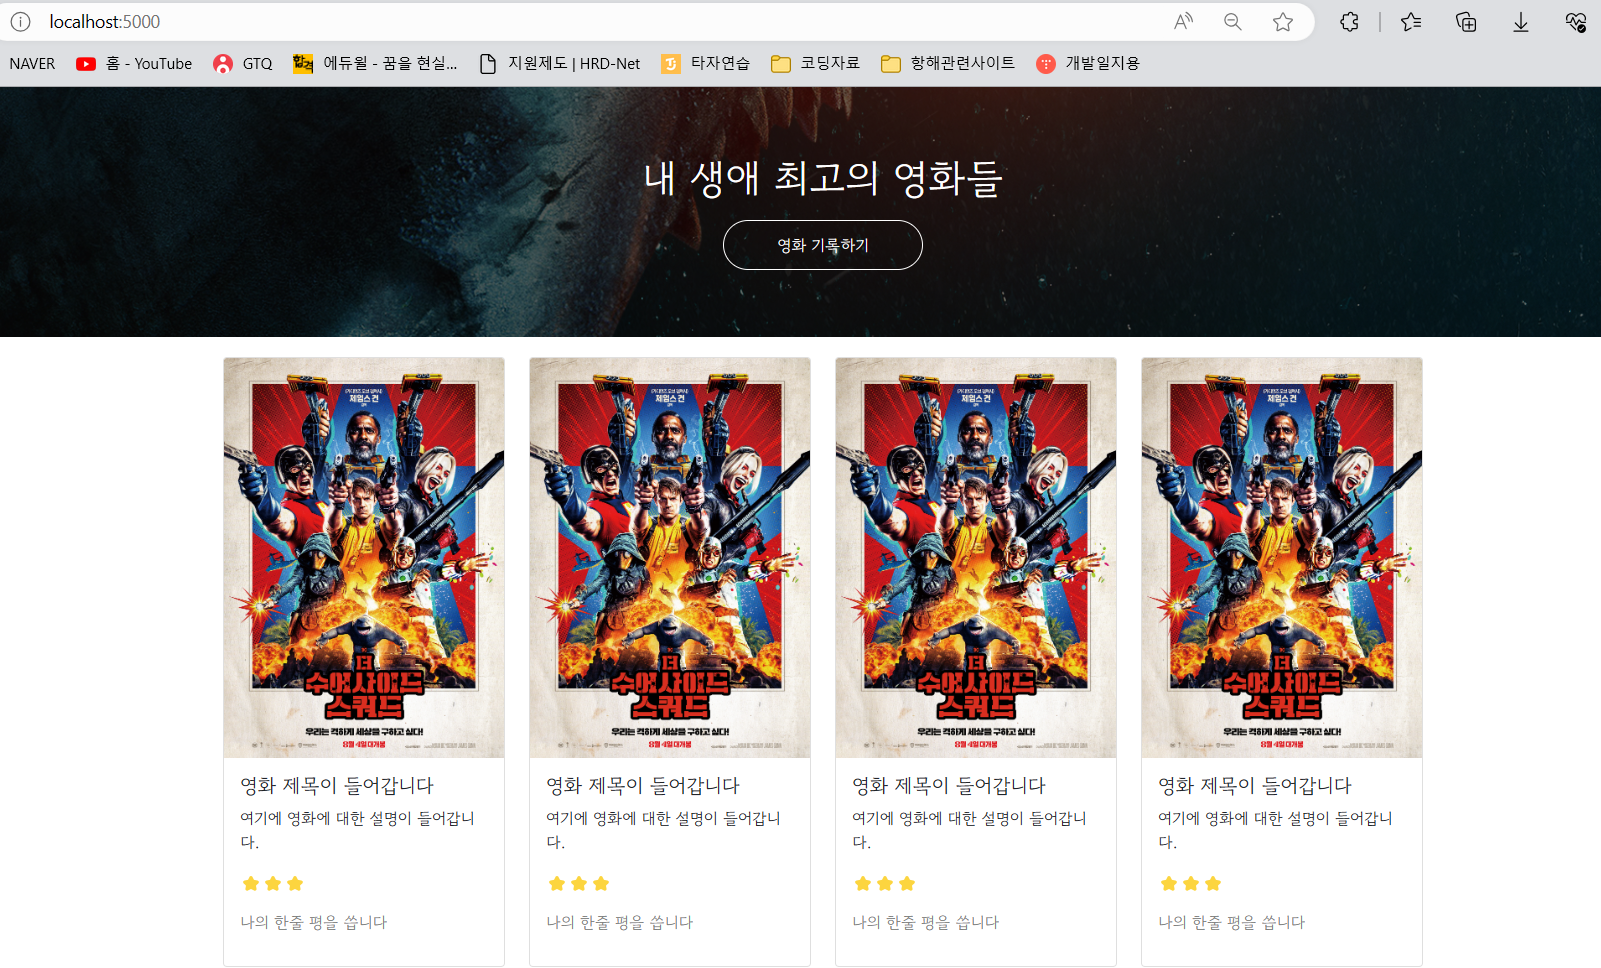Screen dimensions: 1601x968
Task: Click the first card's star rating
Action: [273, 883]
